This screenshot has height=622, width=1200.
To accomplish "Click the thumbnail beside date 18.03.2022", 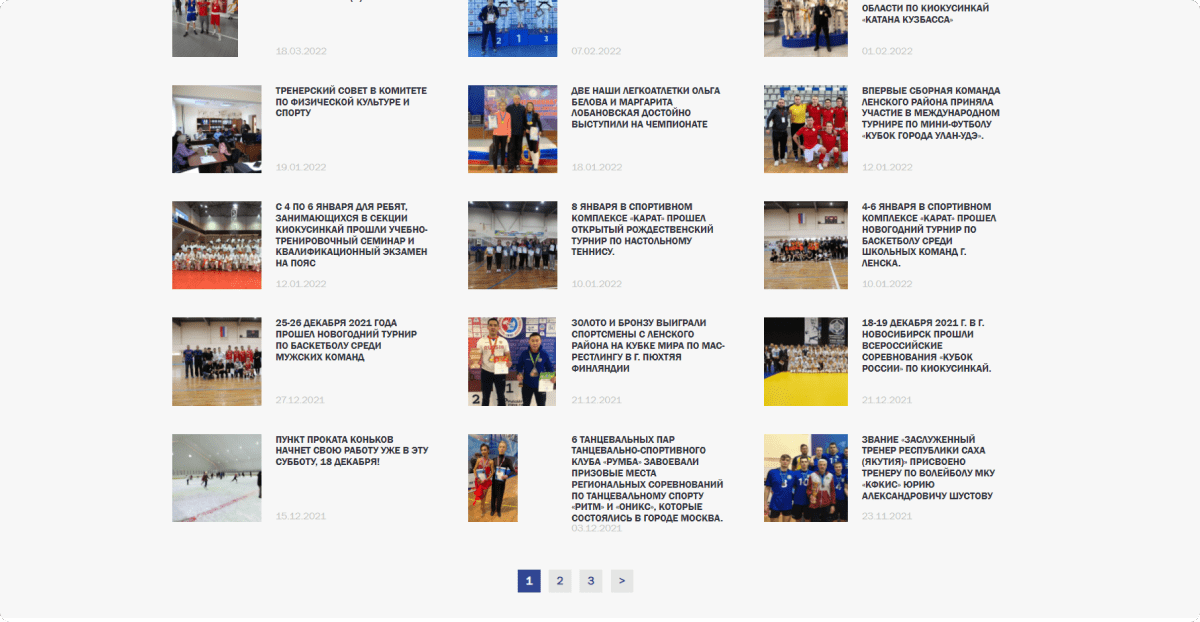I will coord(205,28).
